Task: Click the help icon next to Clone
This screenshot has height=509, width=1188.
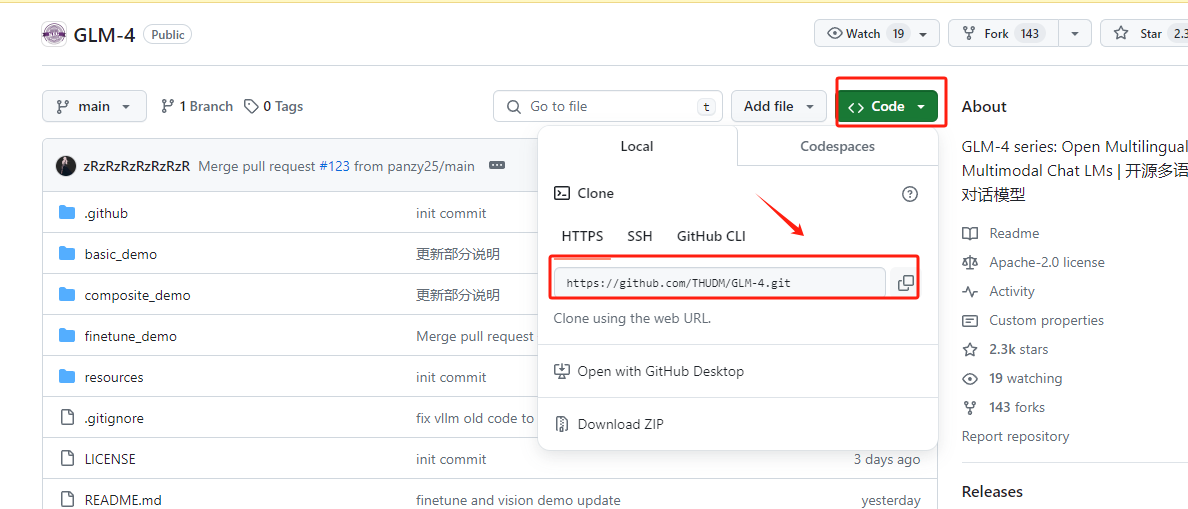Action: (x=909, y=194)
